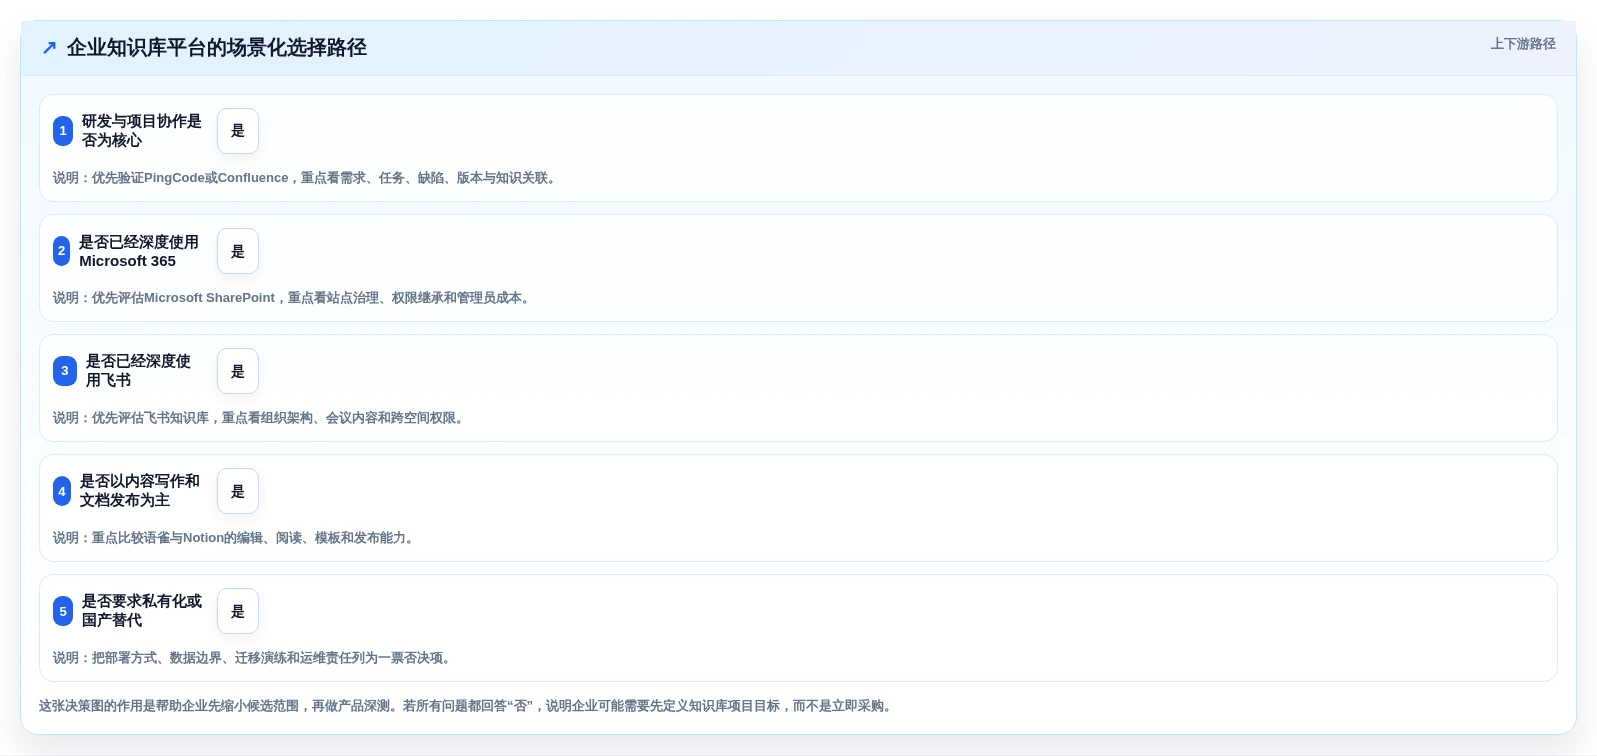Image resolution: width=1597 pixels, height=756 pixels.
Task: Click step number 2 badge
Action: (x=62, y=251)
